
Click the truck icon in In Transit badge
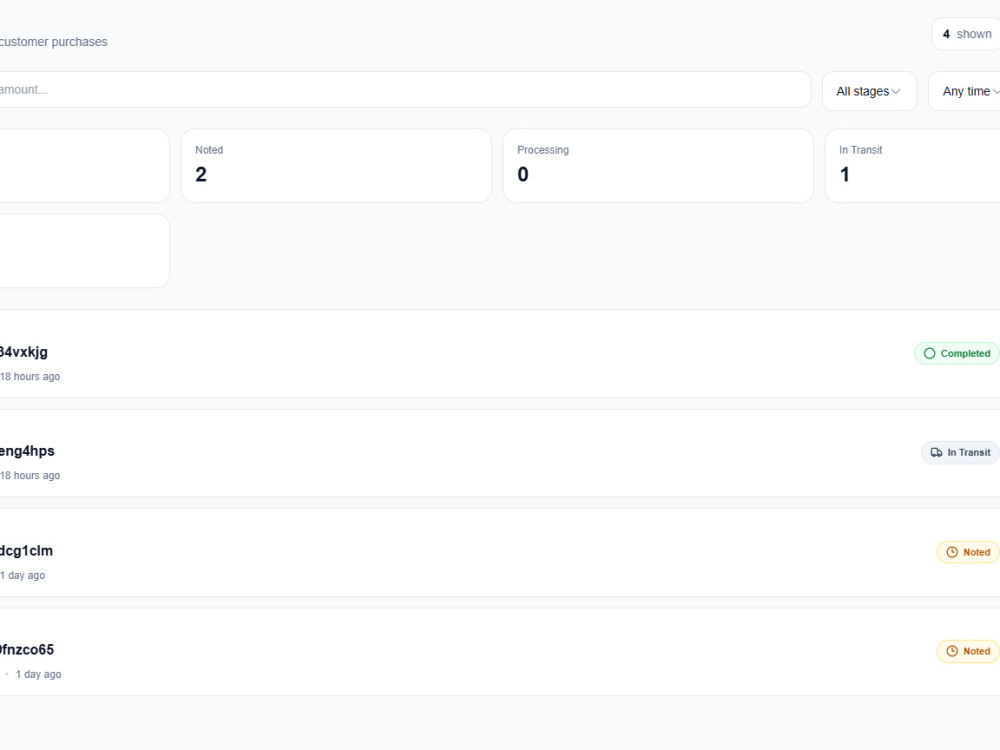(x=936, y=452)
